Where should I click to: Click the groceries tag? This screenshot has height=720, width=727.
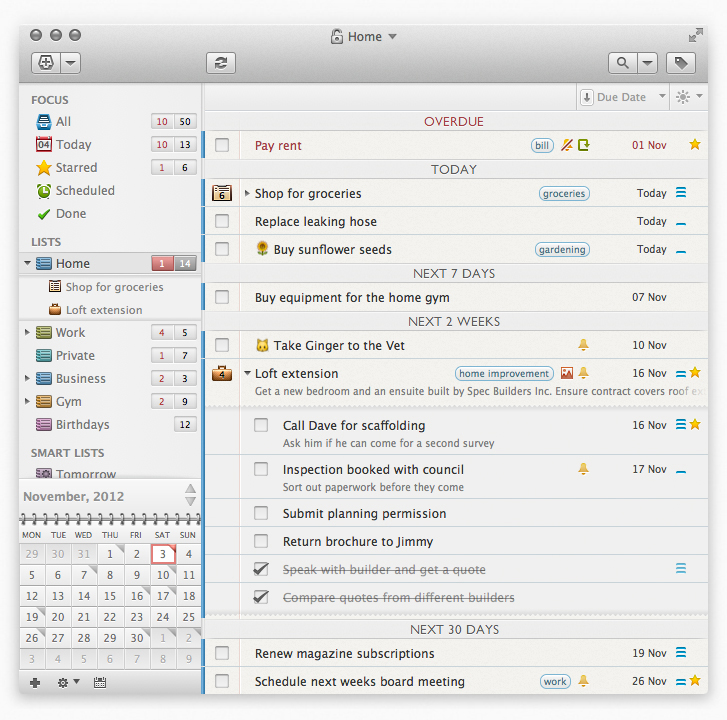[564, 193]
